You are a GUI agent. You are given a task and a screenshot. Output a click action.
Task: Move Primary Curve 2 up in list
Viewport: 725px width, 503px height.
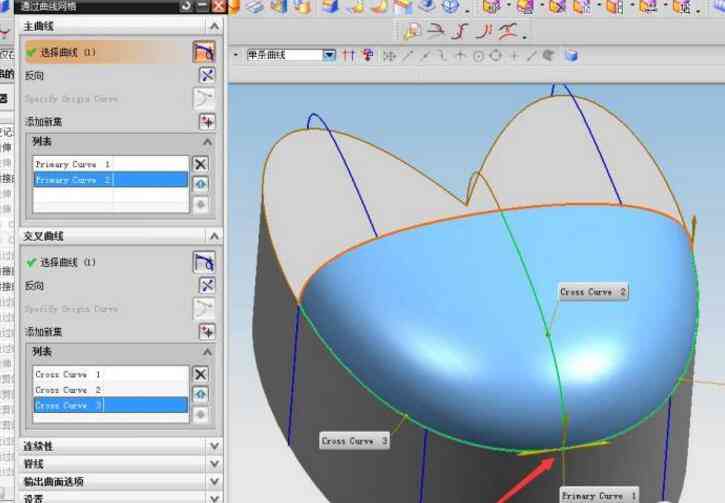click(200, 184)
